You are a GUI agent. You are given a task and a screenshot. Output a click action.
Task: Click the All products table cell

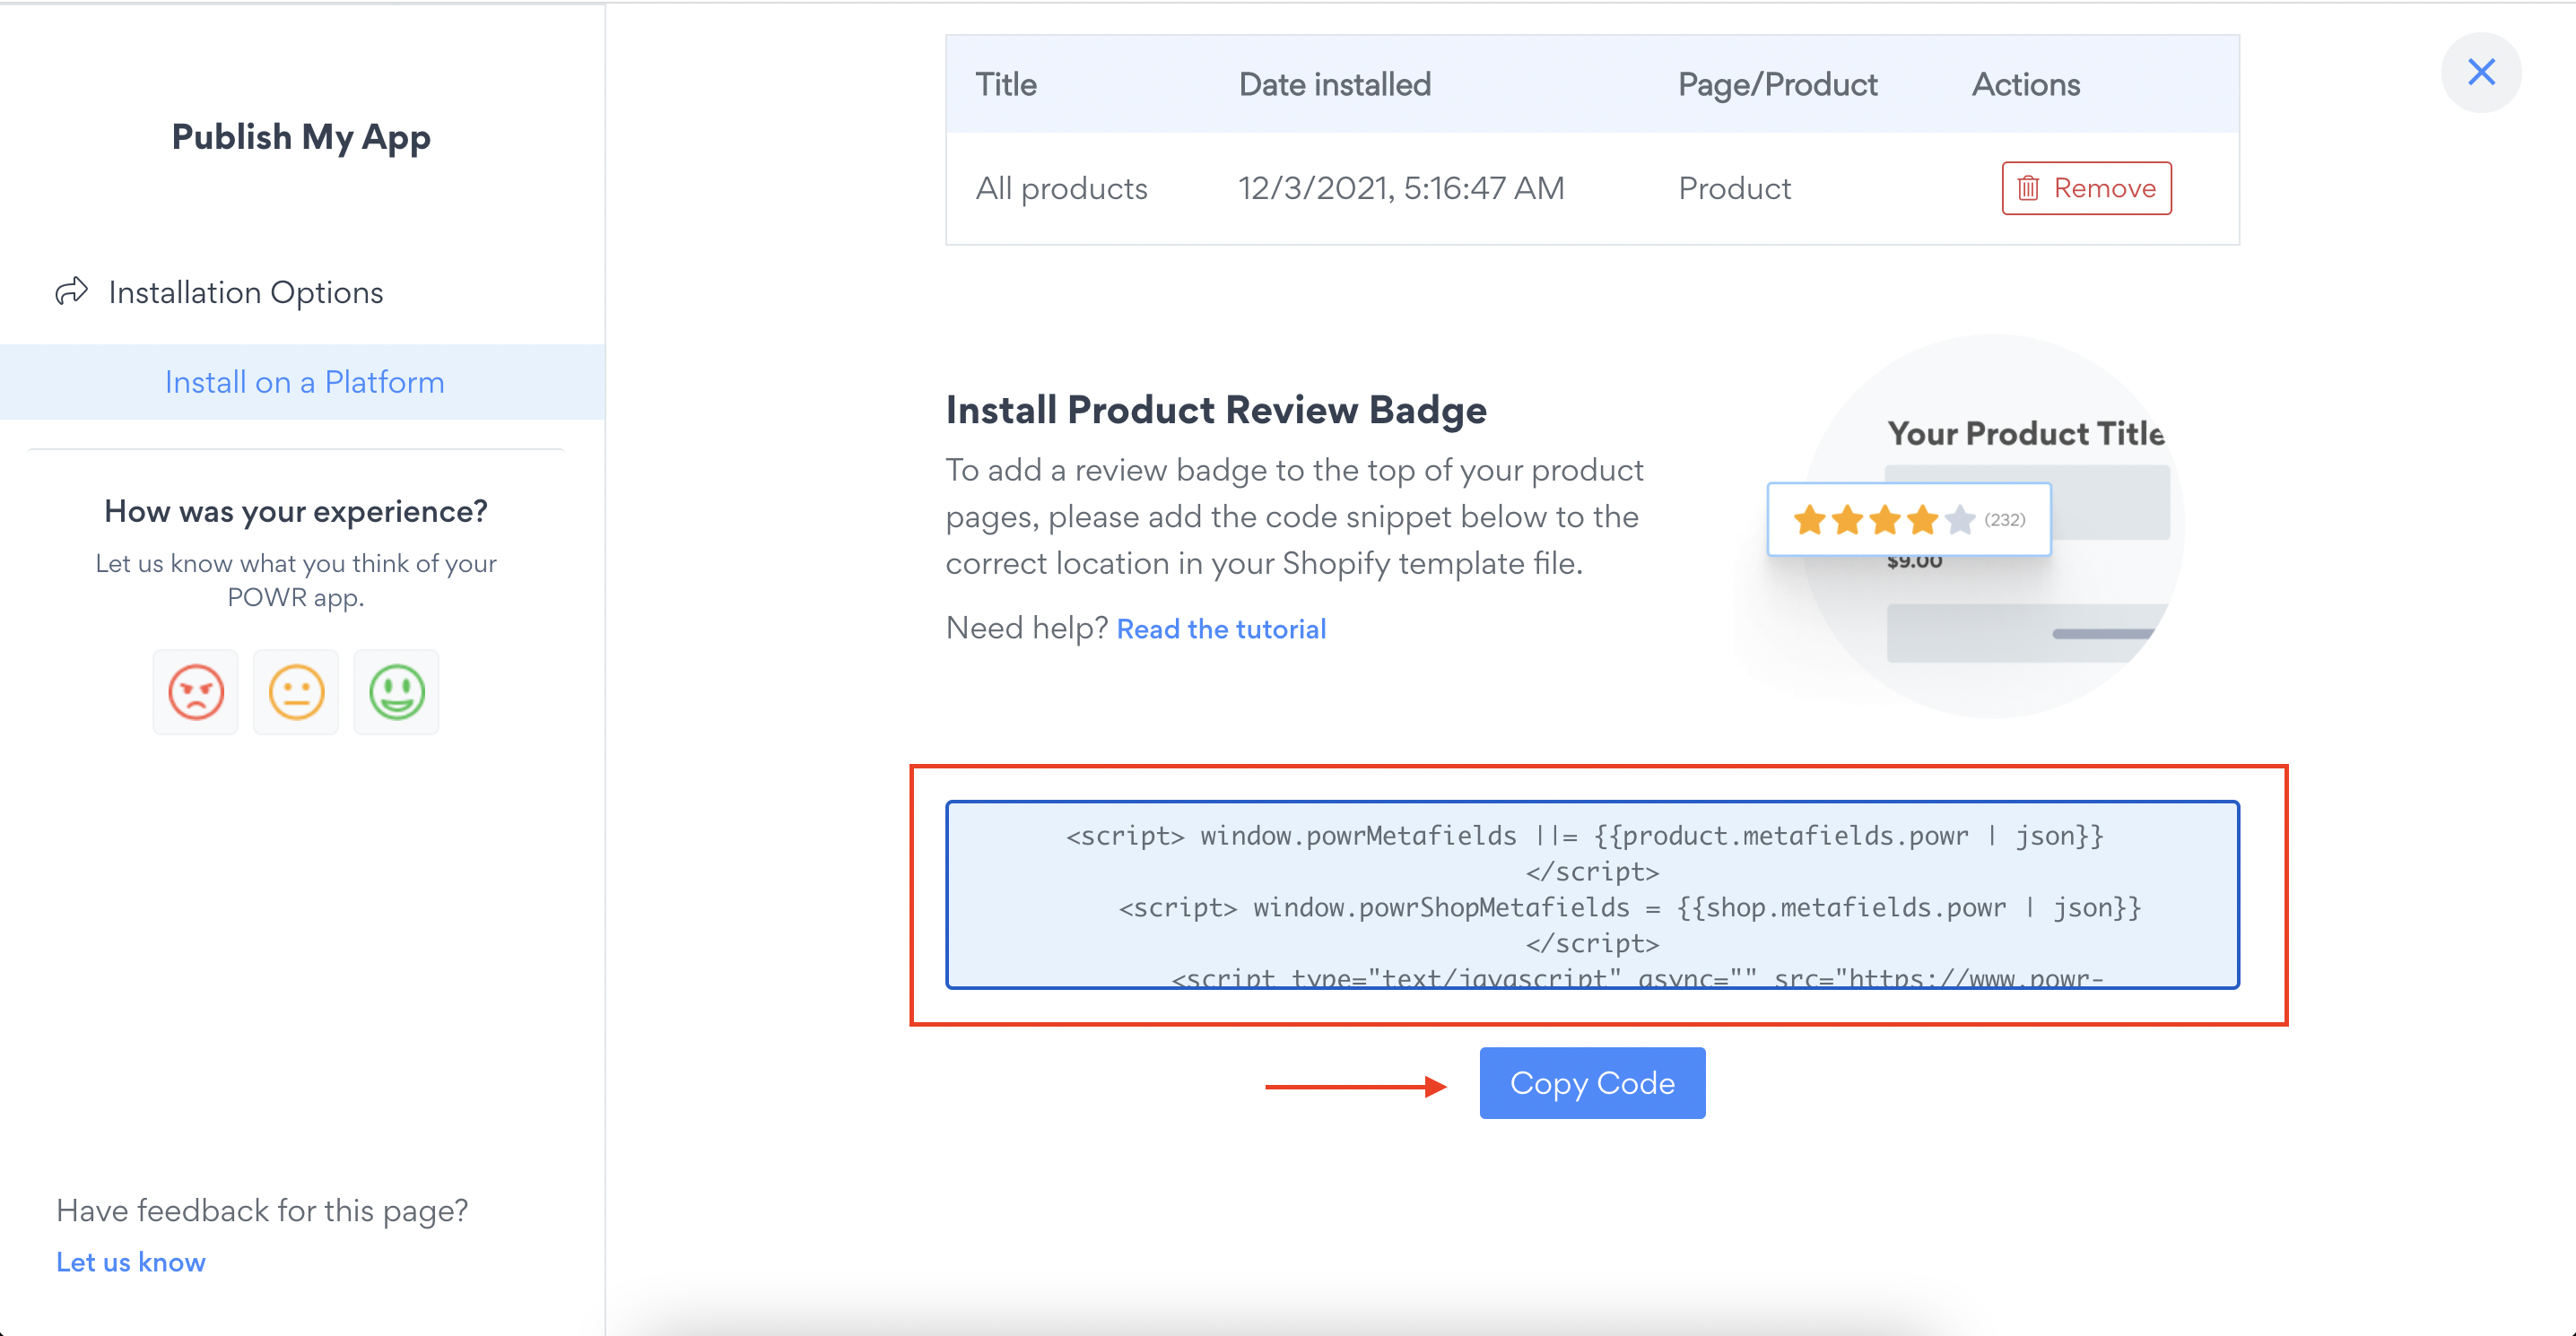click(1062, 188)
